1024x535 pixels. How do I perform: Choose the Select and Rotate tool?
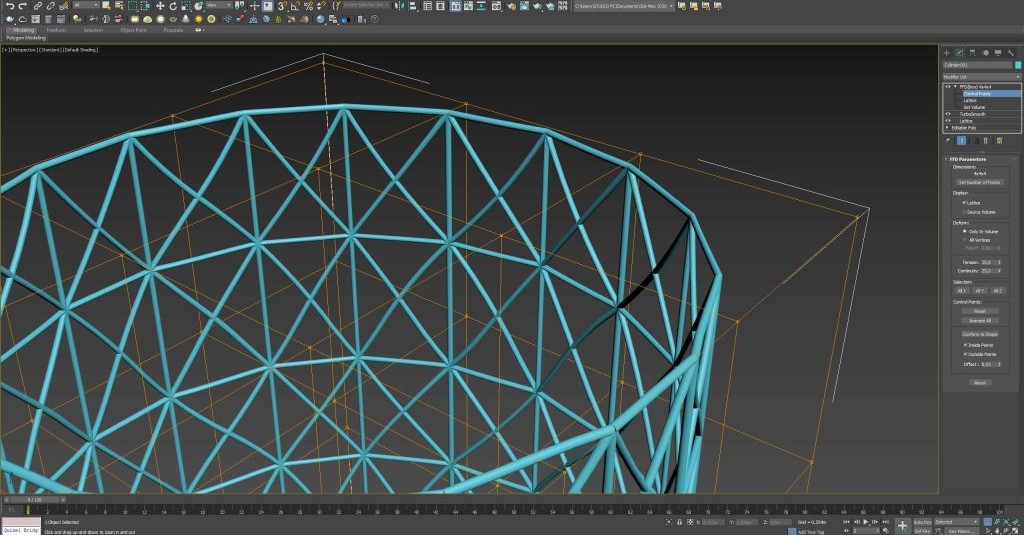pyautogui.click(x=173, y=6)
